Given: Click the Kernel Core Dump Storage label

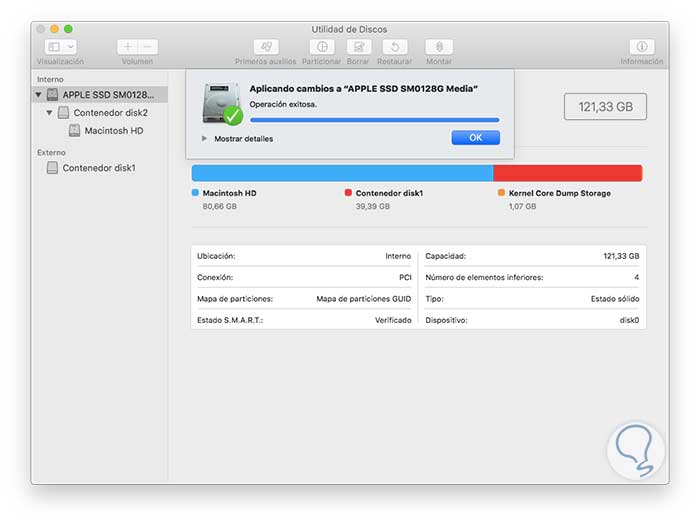Looking at the screenshot, I should click(560, 193).
